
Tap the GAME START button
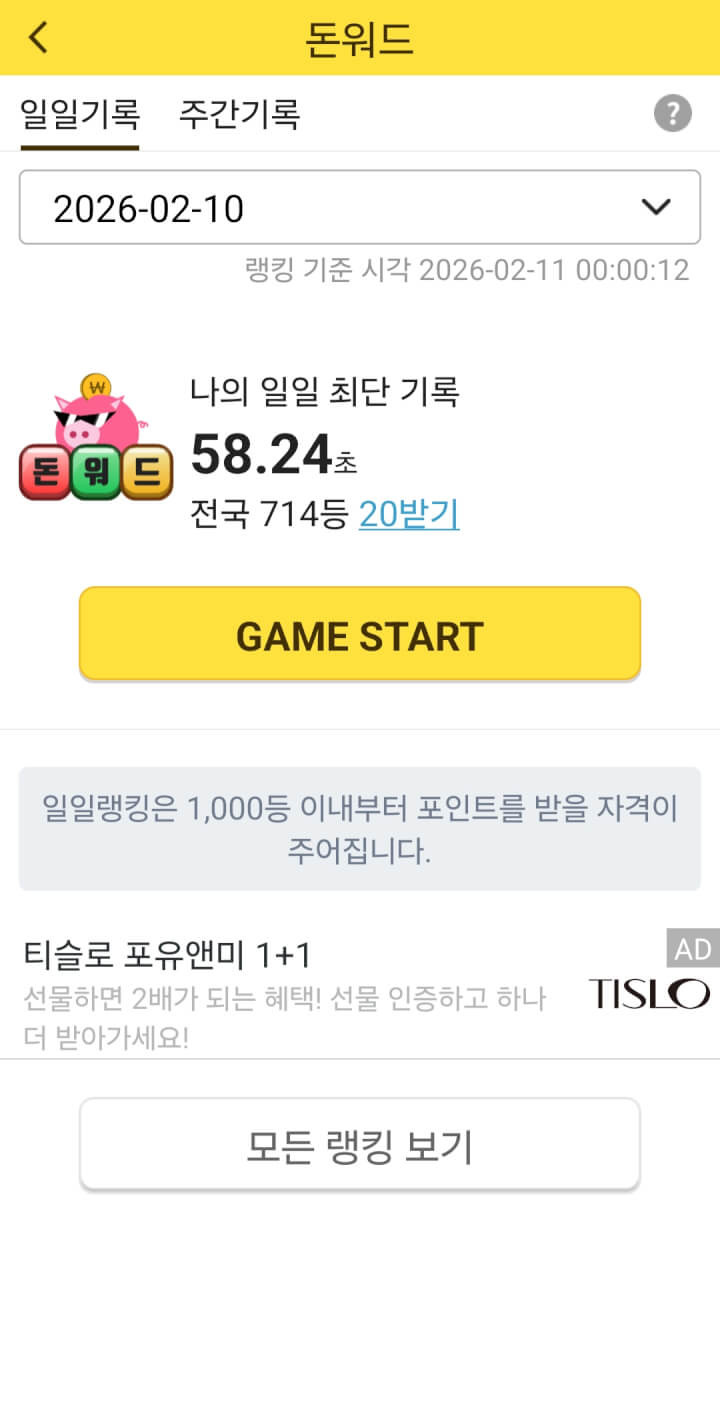(360, 634)
